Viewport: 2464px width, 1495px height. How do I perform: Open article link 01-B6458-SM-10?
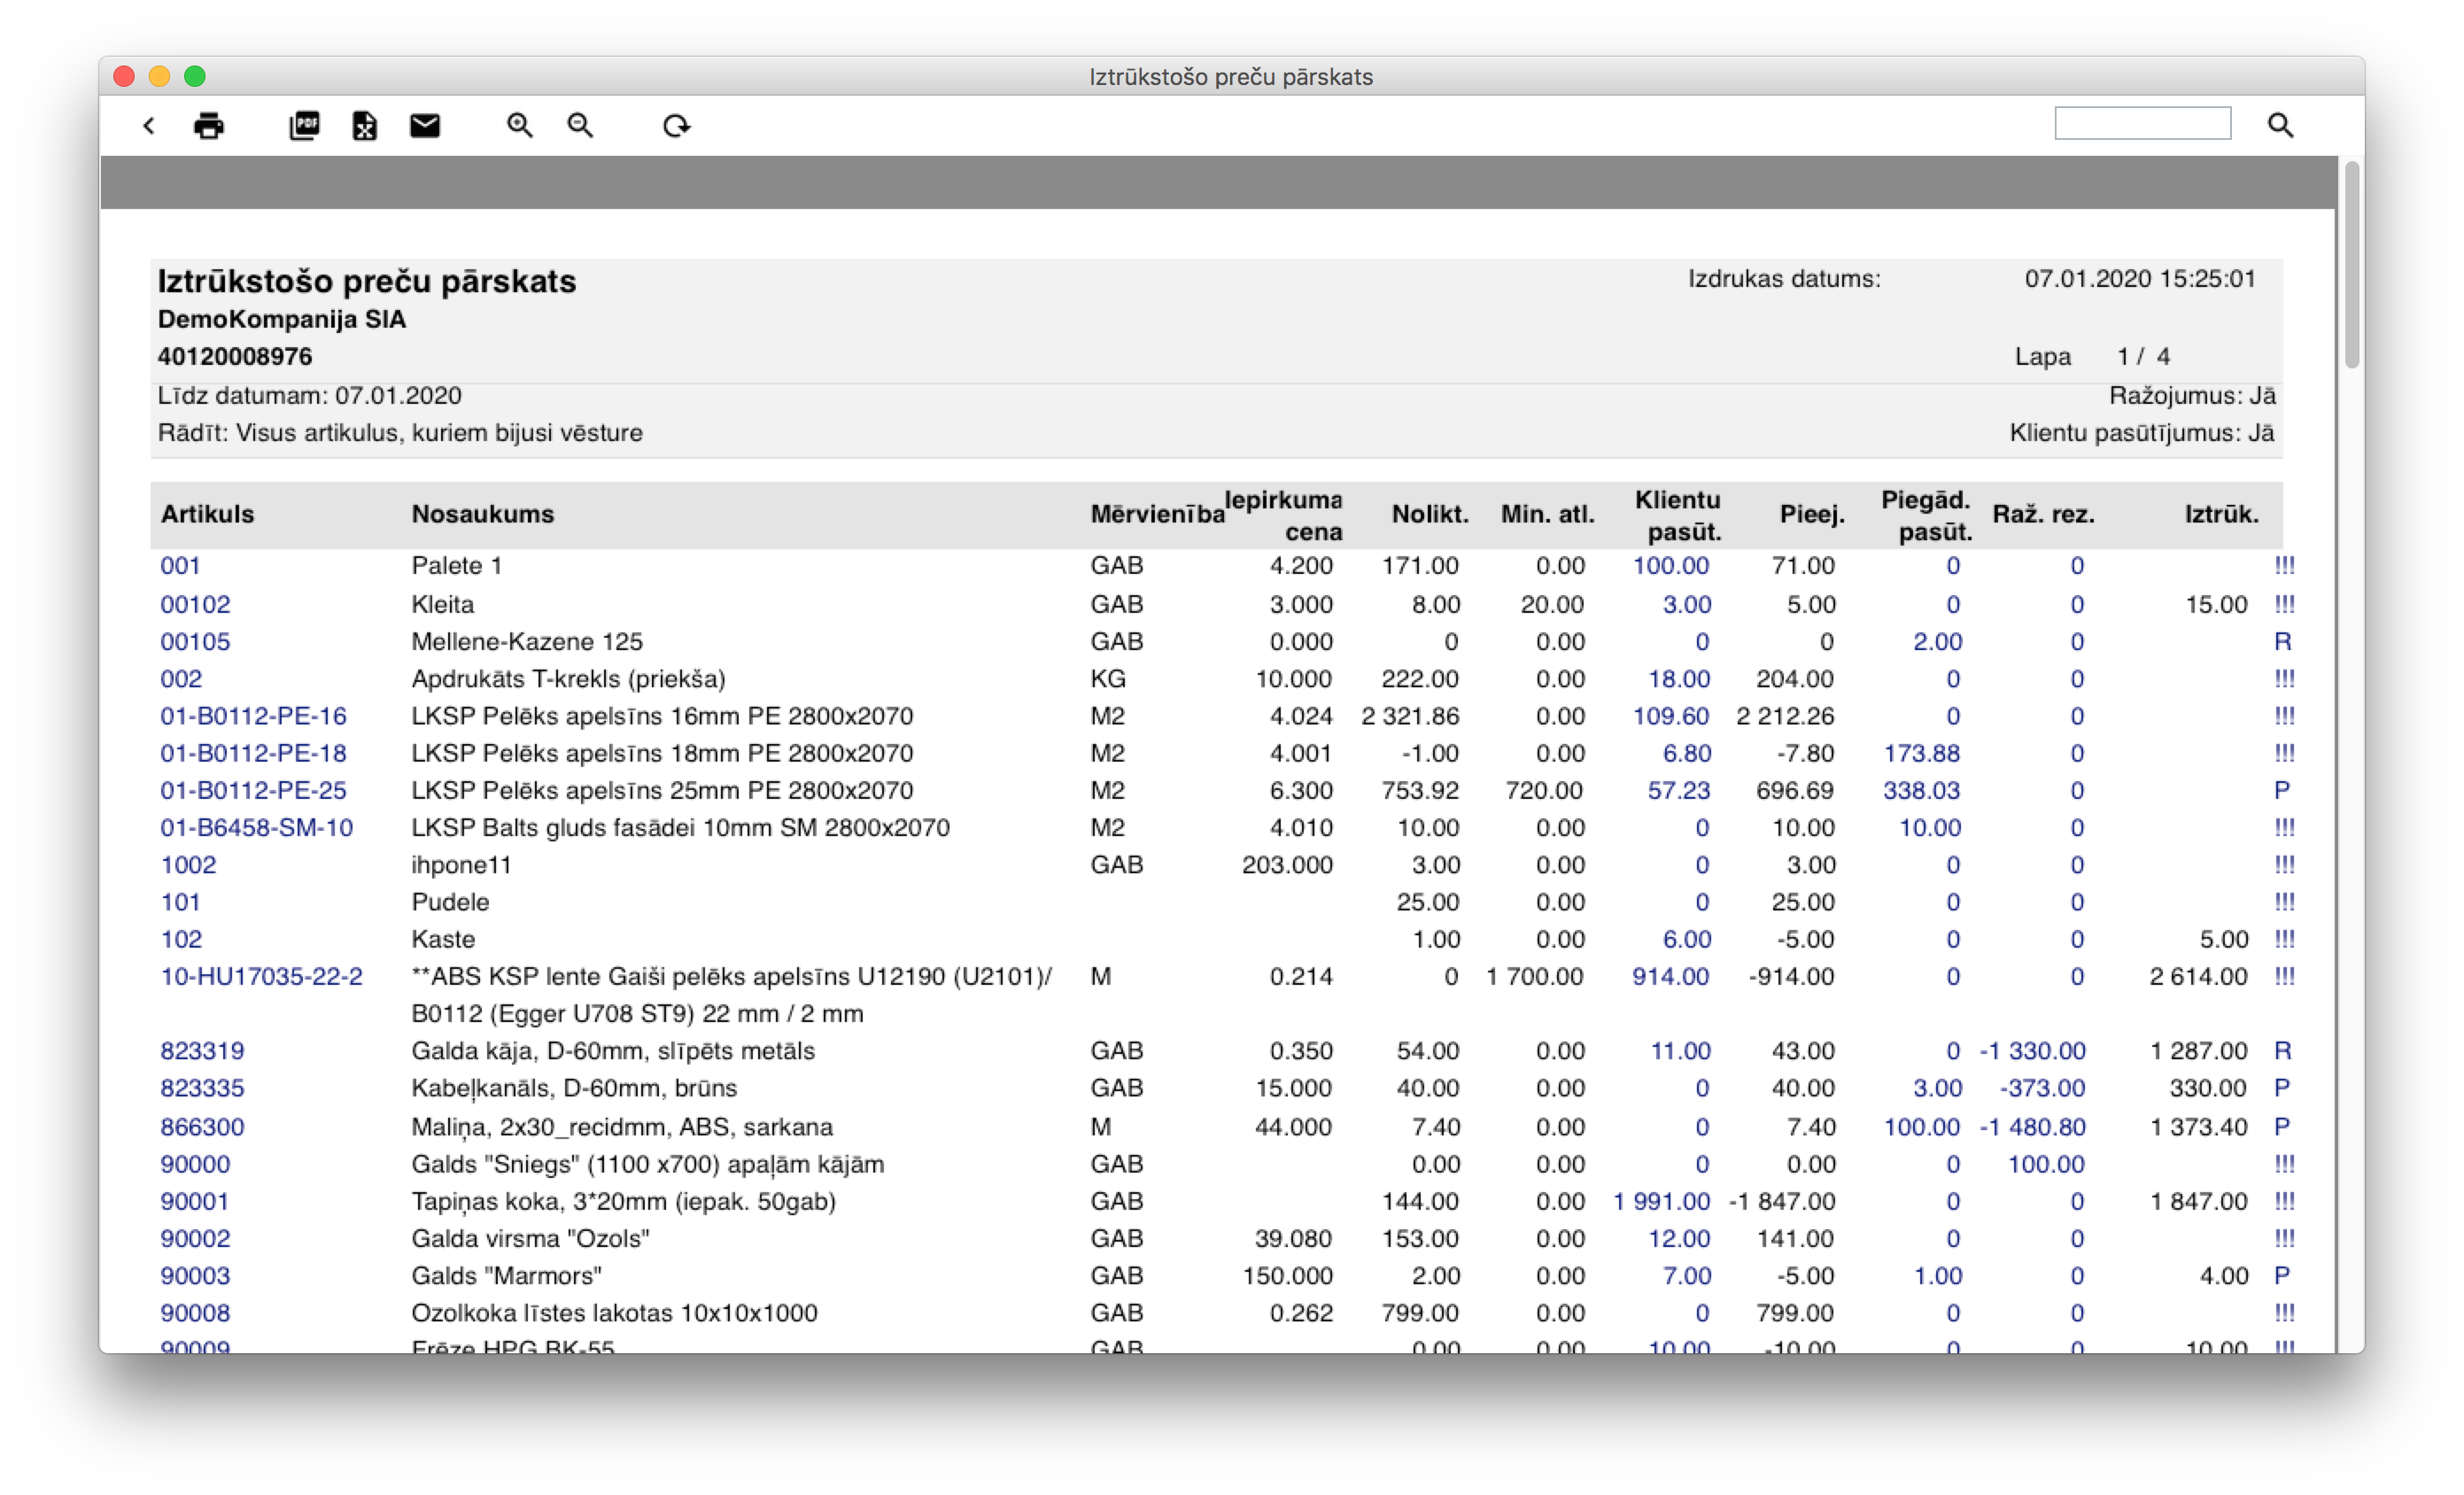point(257,828)
